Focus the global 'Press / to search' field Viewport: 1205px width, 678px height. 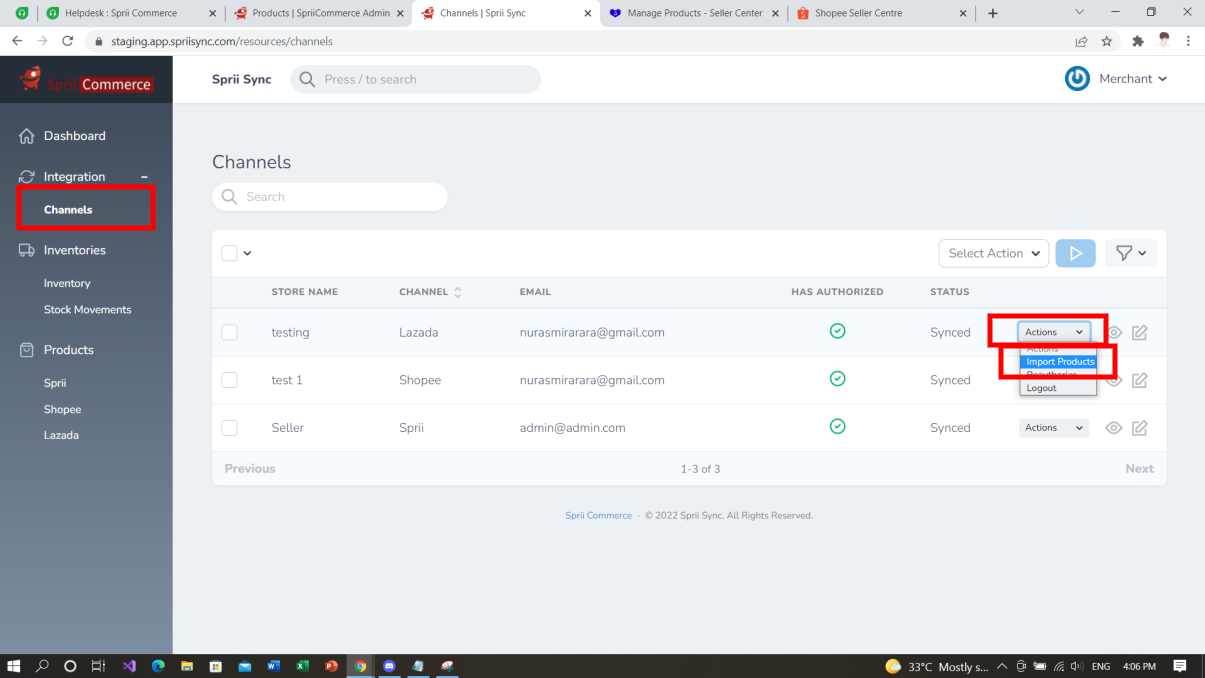[415, 80]
